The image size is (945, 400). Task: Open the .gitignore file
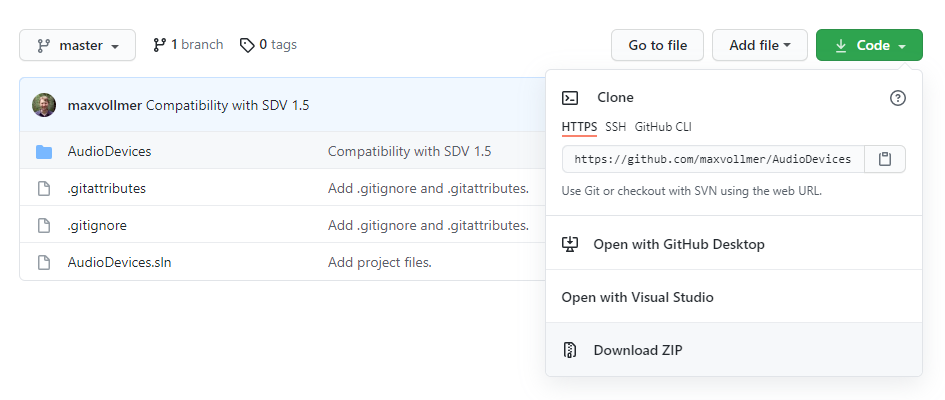[97, 226]
